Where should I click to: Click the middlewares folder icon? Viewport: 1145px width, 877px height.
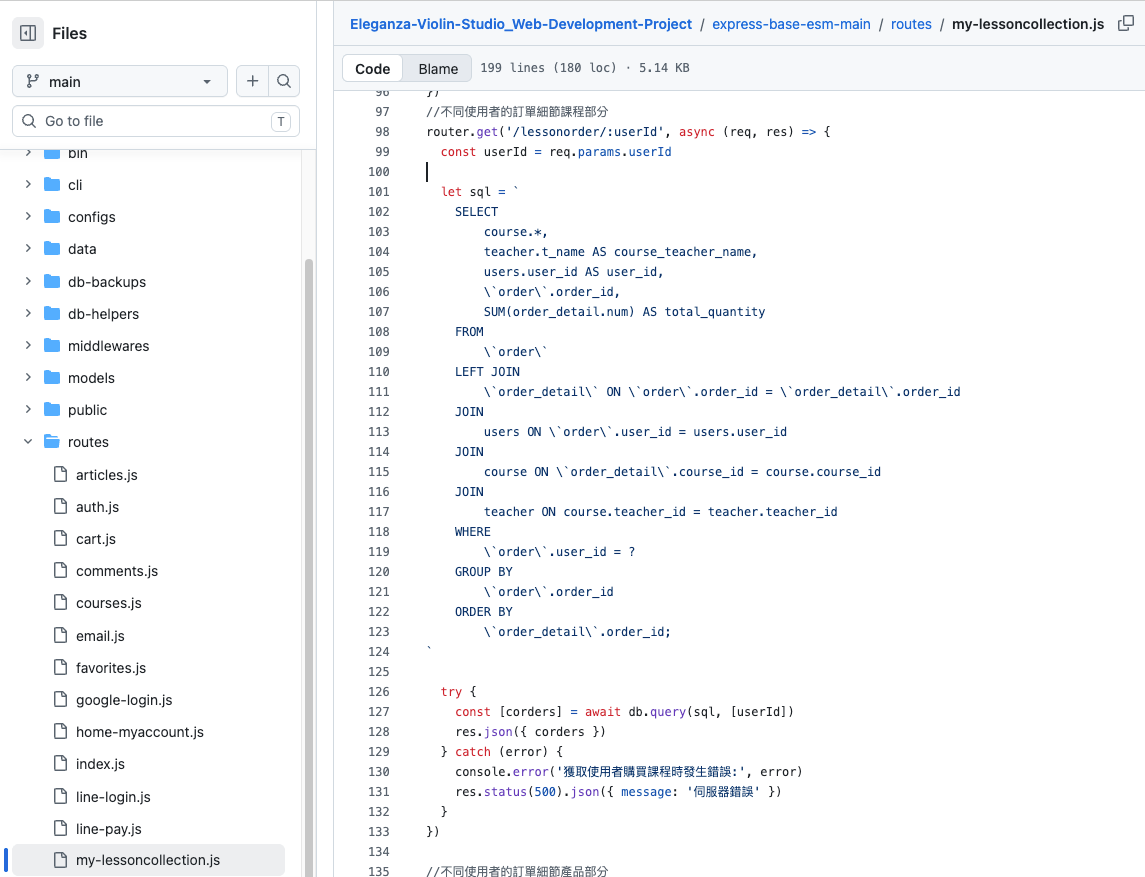(52, 346)
